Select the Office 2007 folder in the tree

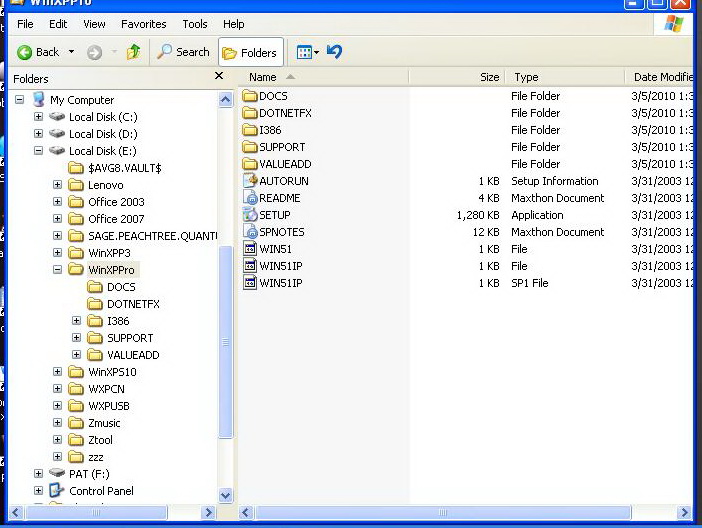pos(116,219)
